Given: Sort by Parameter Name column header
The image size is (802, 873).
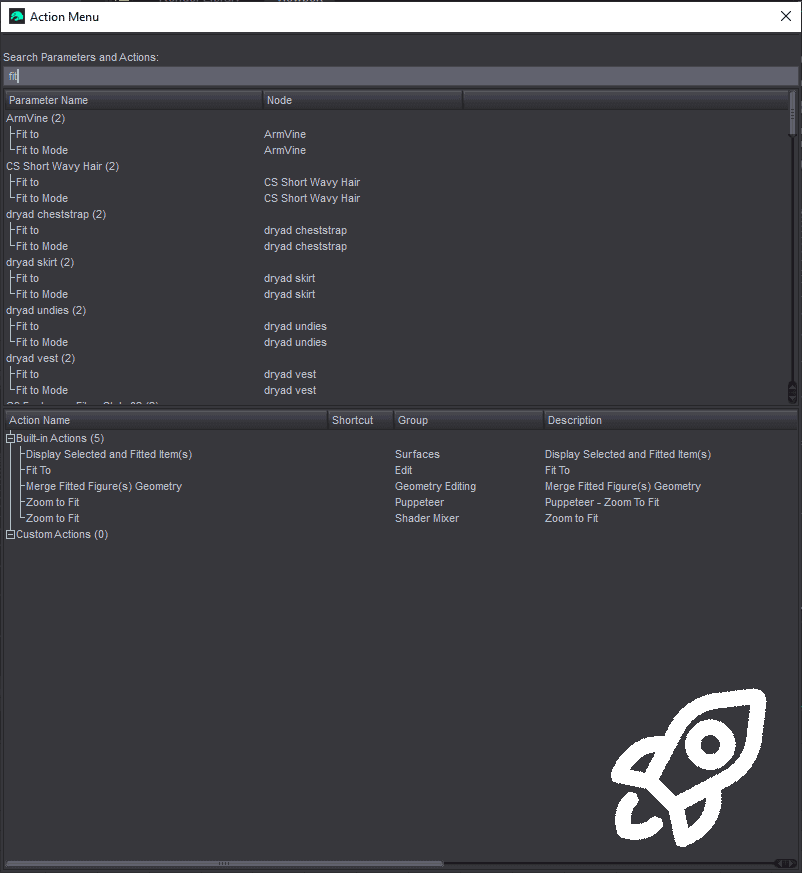Looking at the screenshot, I should (x=134, y=100).
